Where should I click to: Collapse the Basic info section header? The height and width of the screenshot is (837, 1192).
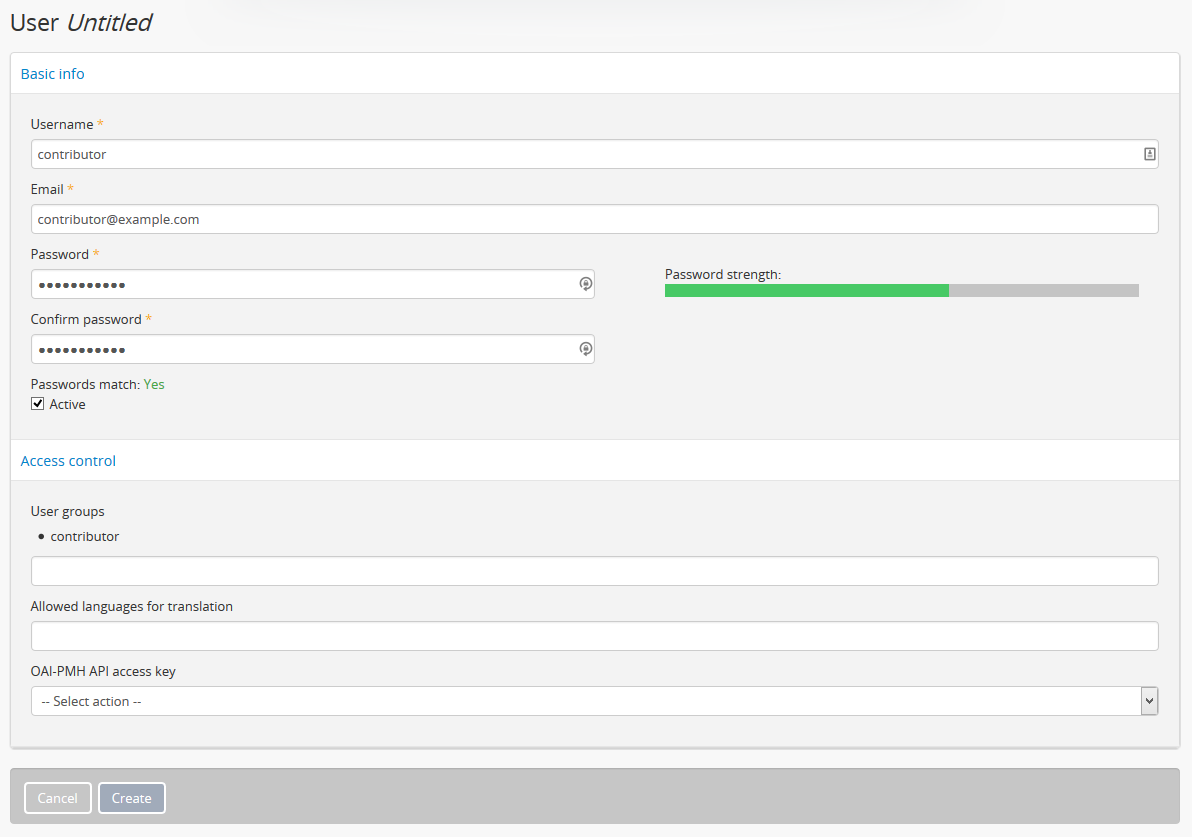[53, 74]
